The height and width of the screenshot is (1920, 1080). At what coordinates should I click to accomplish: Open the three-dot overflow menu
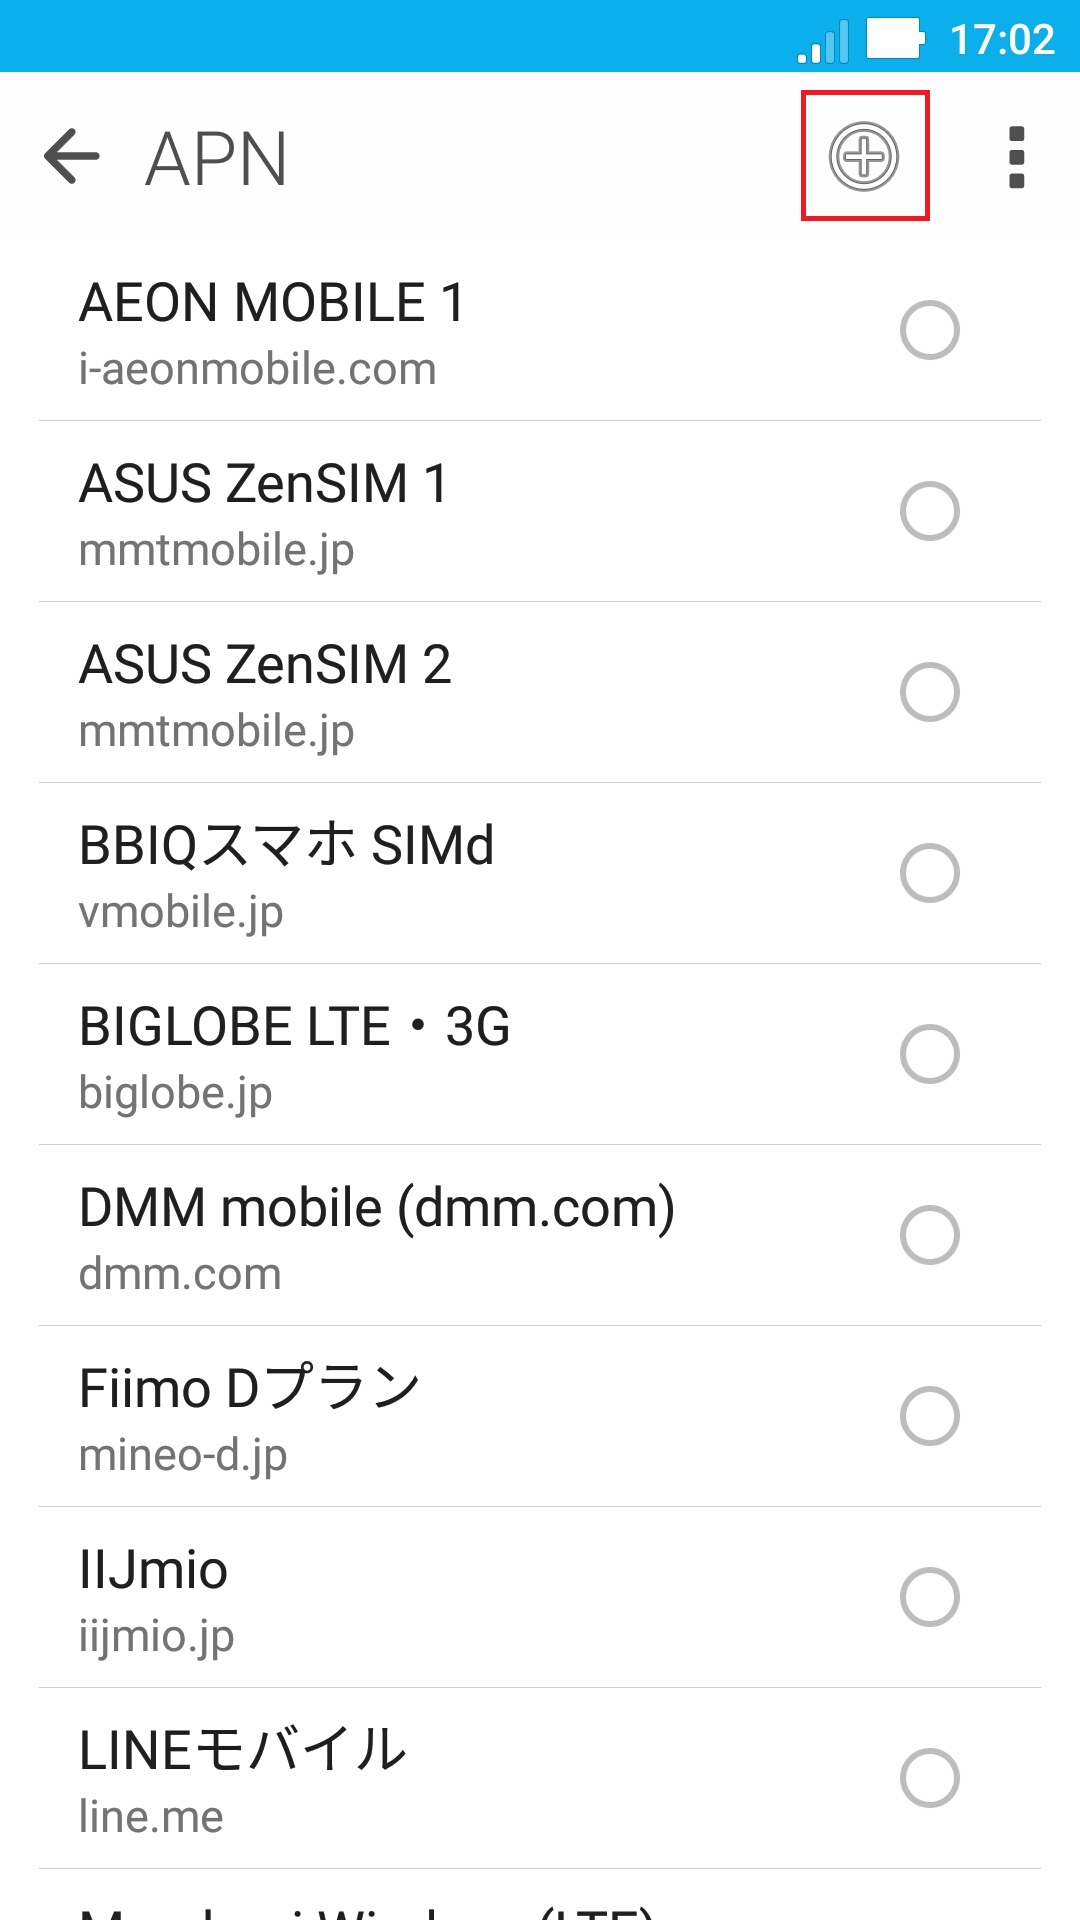coord(1016,157)
